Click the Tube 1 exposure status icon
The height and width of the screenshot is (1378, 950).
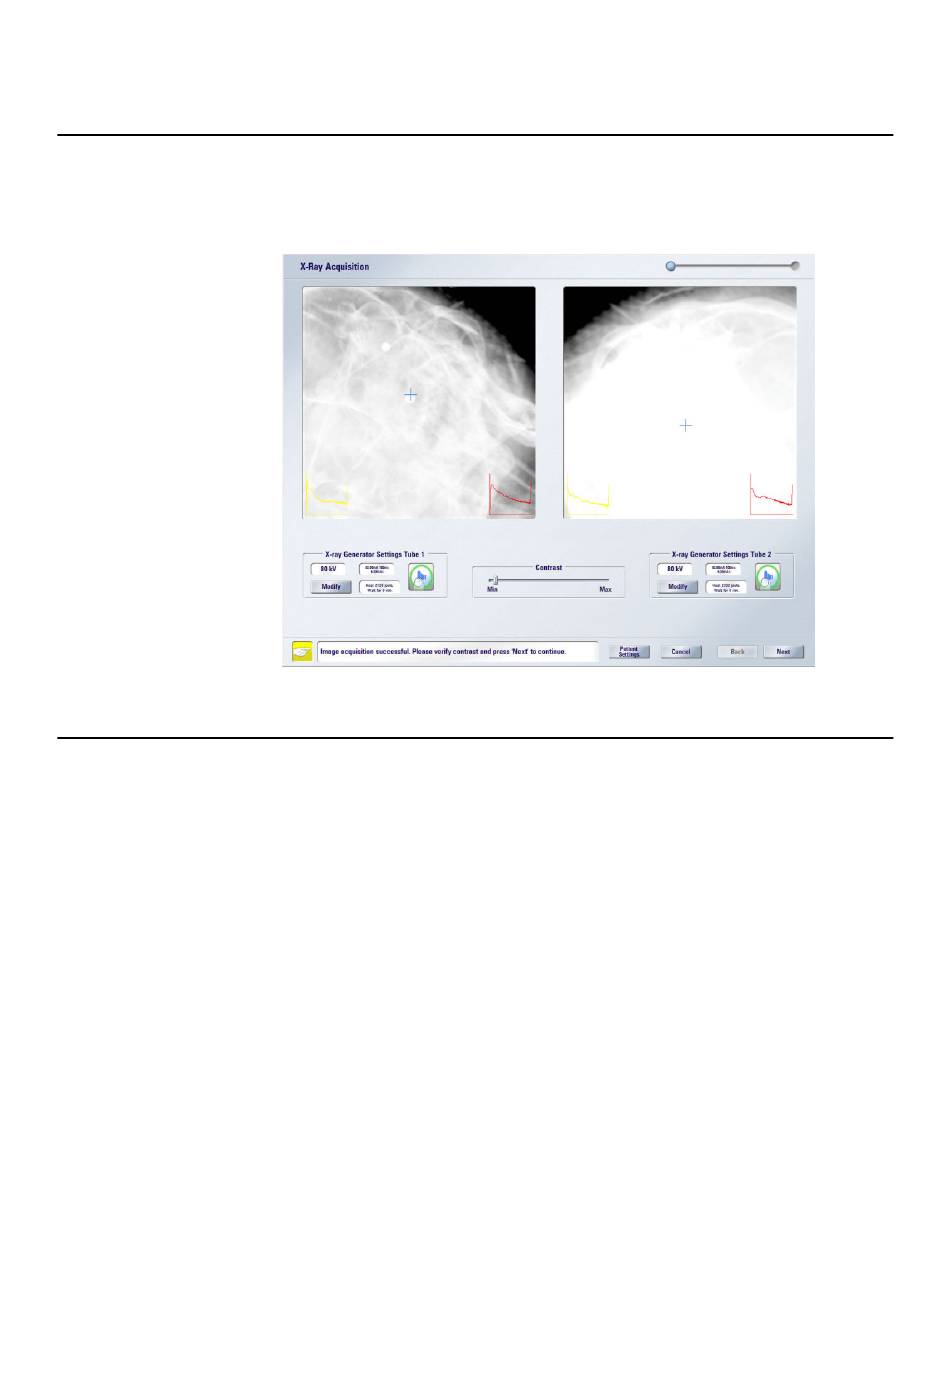tap(421, 577)
